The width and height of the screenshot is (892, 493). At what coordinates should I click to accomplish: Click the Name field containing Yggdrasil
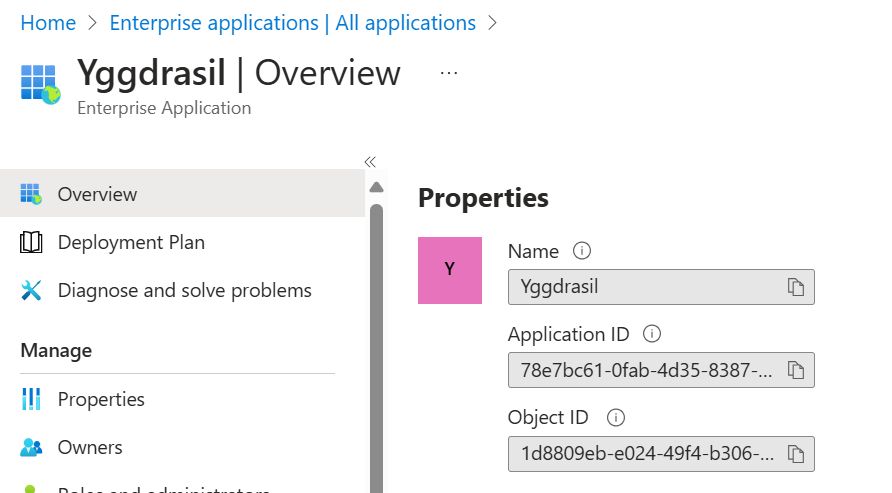click(x=661, y=287)
